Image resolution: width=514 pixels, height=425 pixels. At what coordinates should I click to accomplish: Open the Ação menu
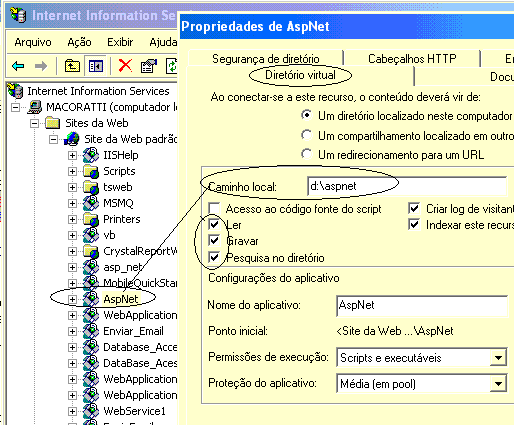(79, 42)
